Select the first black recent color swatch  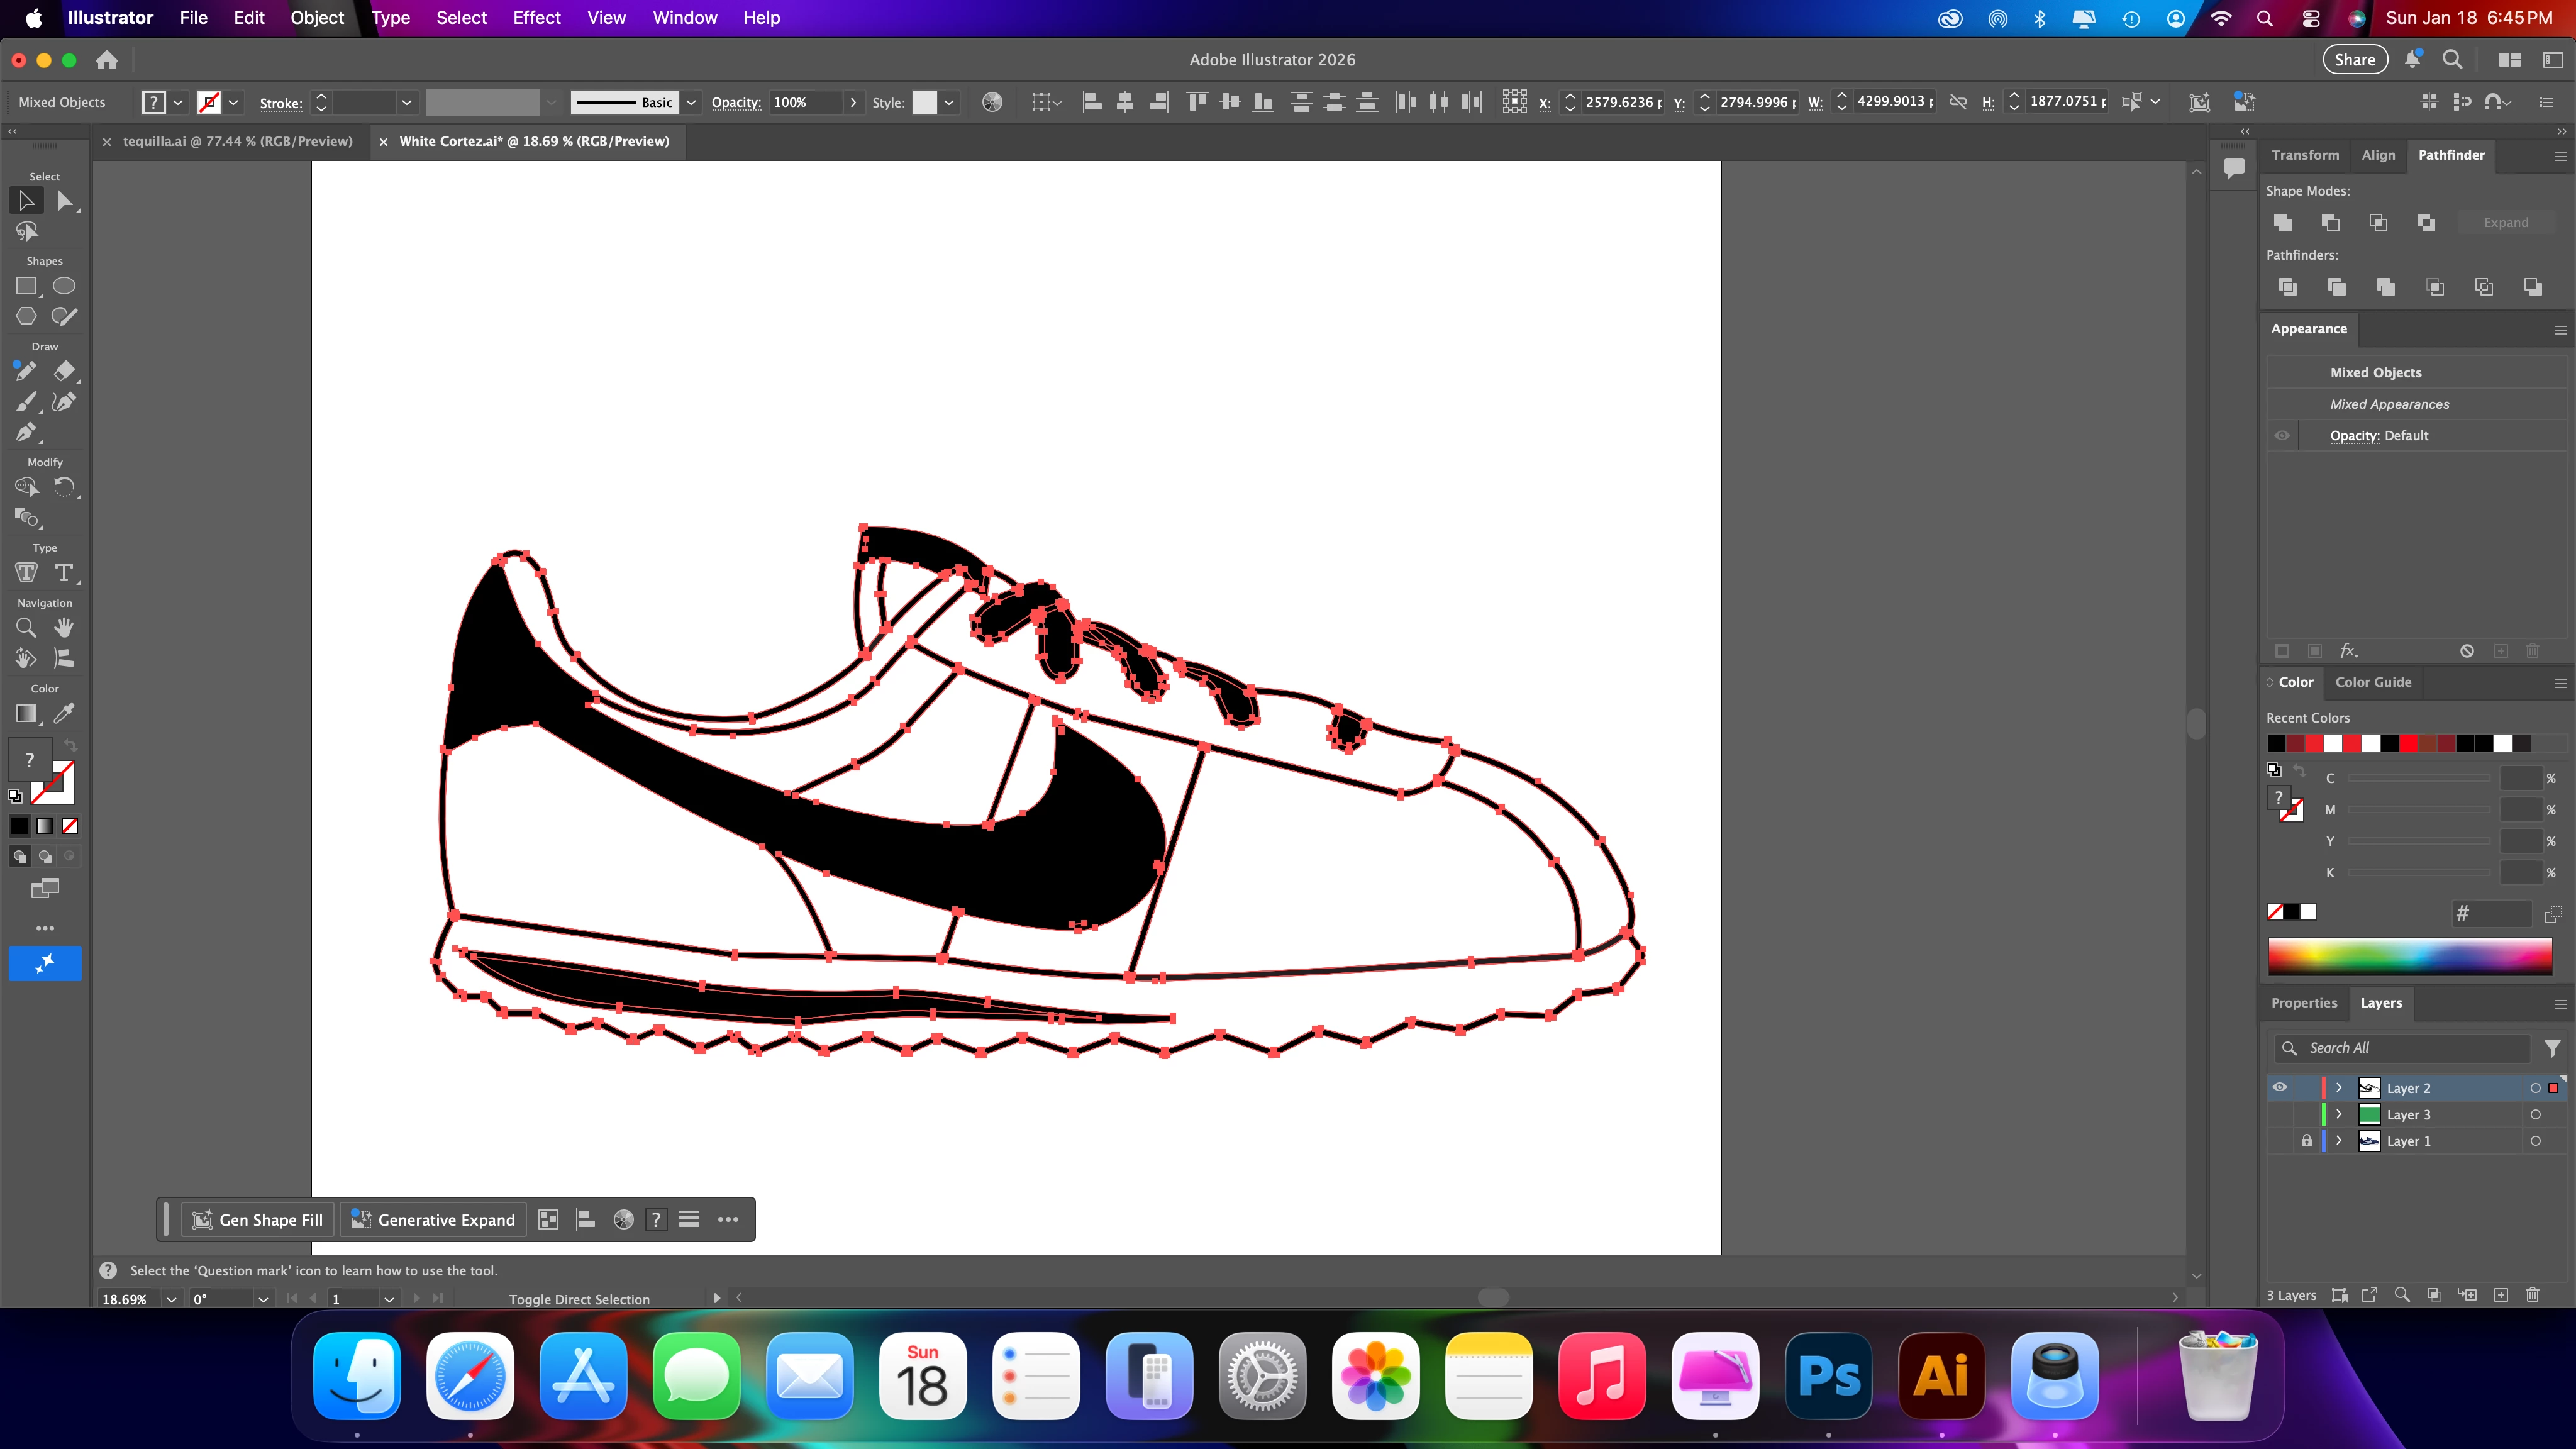tap(2276, 743)
